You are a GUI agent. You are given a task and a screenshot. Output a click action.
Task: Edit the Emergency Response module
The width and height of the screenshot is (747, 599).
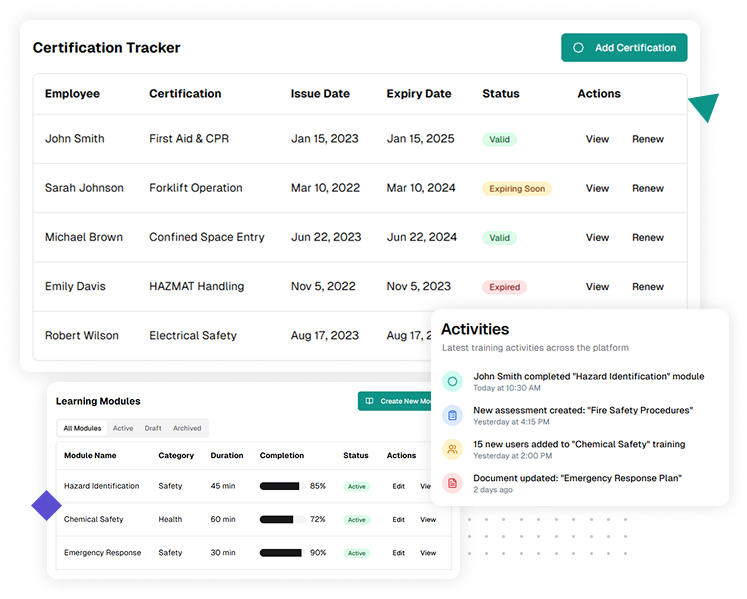[399, 553]
